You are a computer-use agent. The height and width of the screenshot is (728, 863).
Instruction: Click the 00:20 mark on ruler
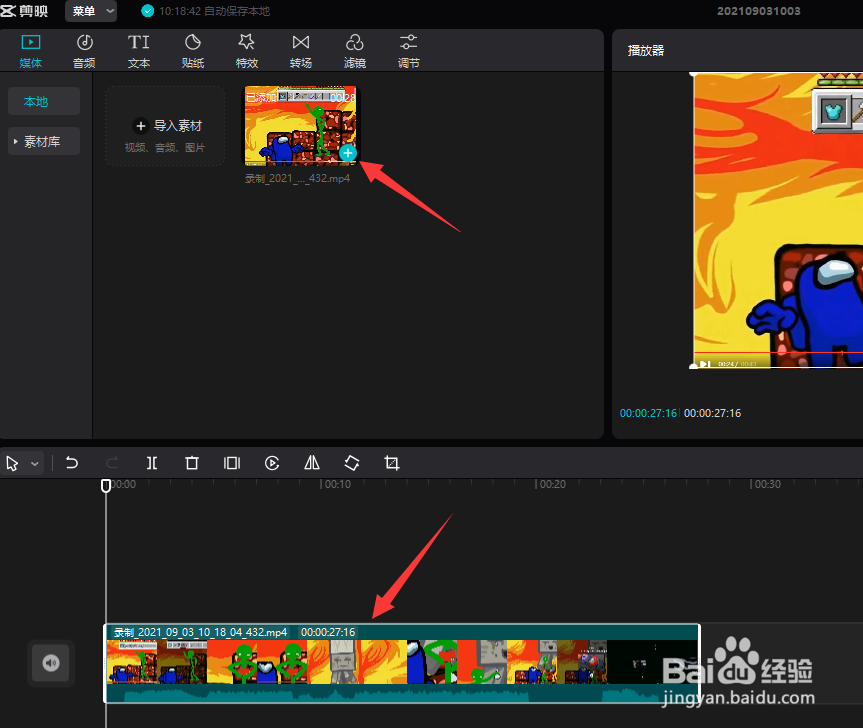tap(551, 484)
